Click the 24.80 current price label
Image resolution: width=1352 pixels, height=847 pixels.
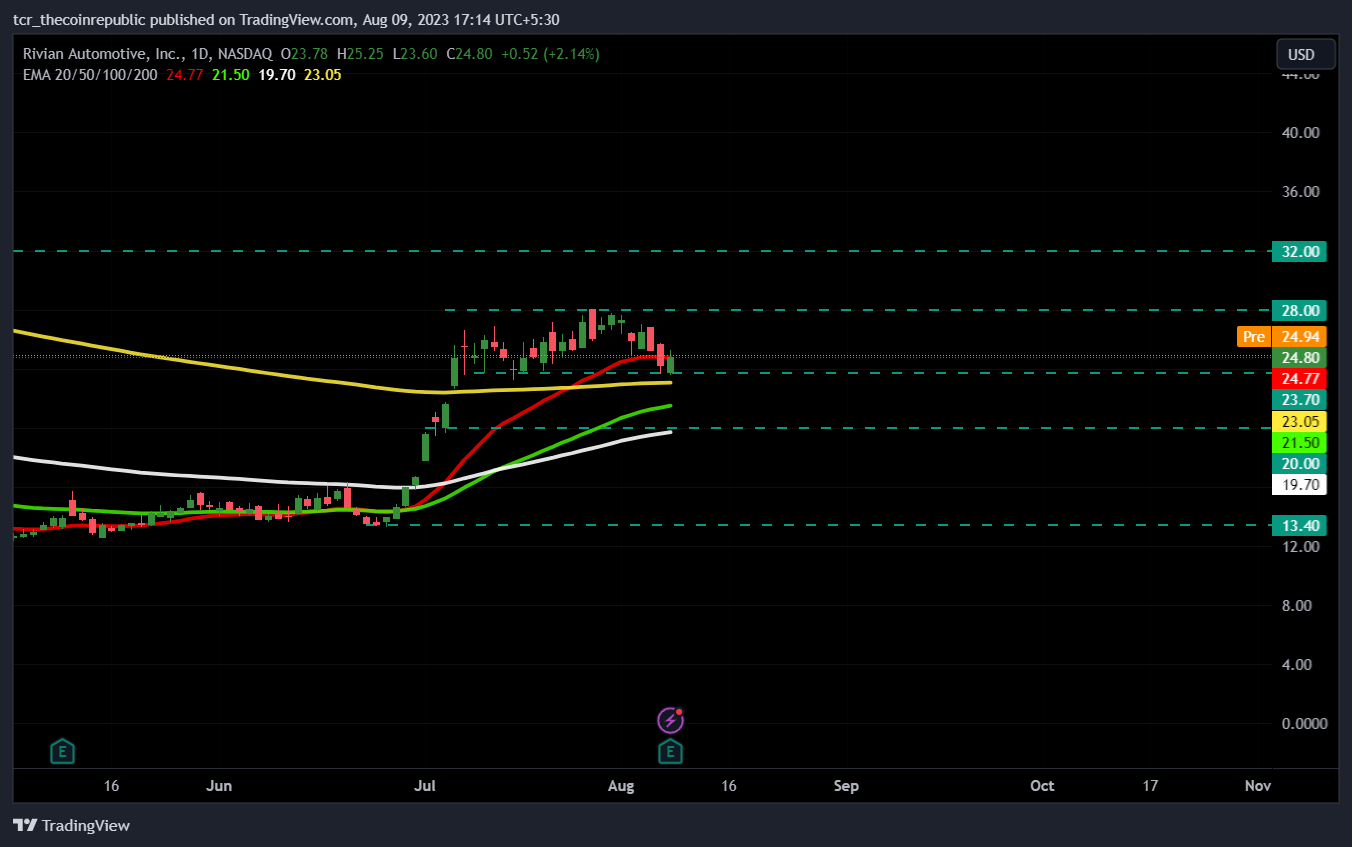[x=1299, y=358]
